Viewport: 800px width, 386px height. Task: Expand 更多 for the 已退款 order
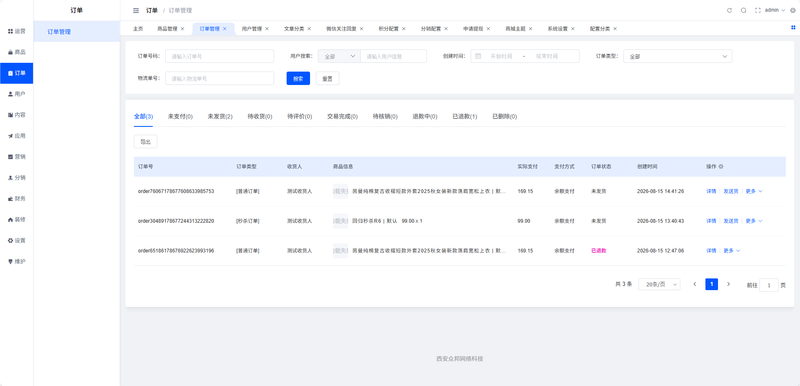(x=732, y=250)
